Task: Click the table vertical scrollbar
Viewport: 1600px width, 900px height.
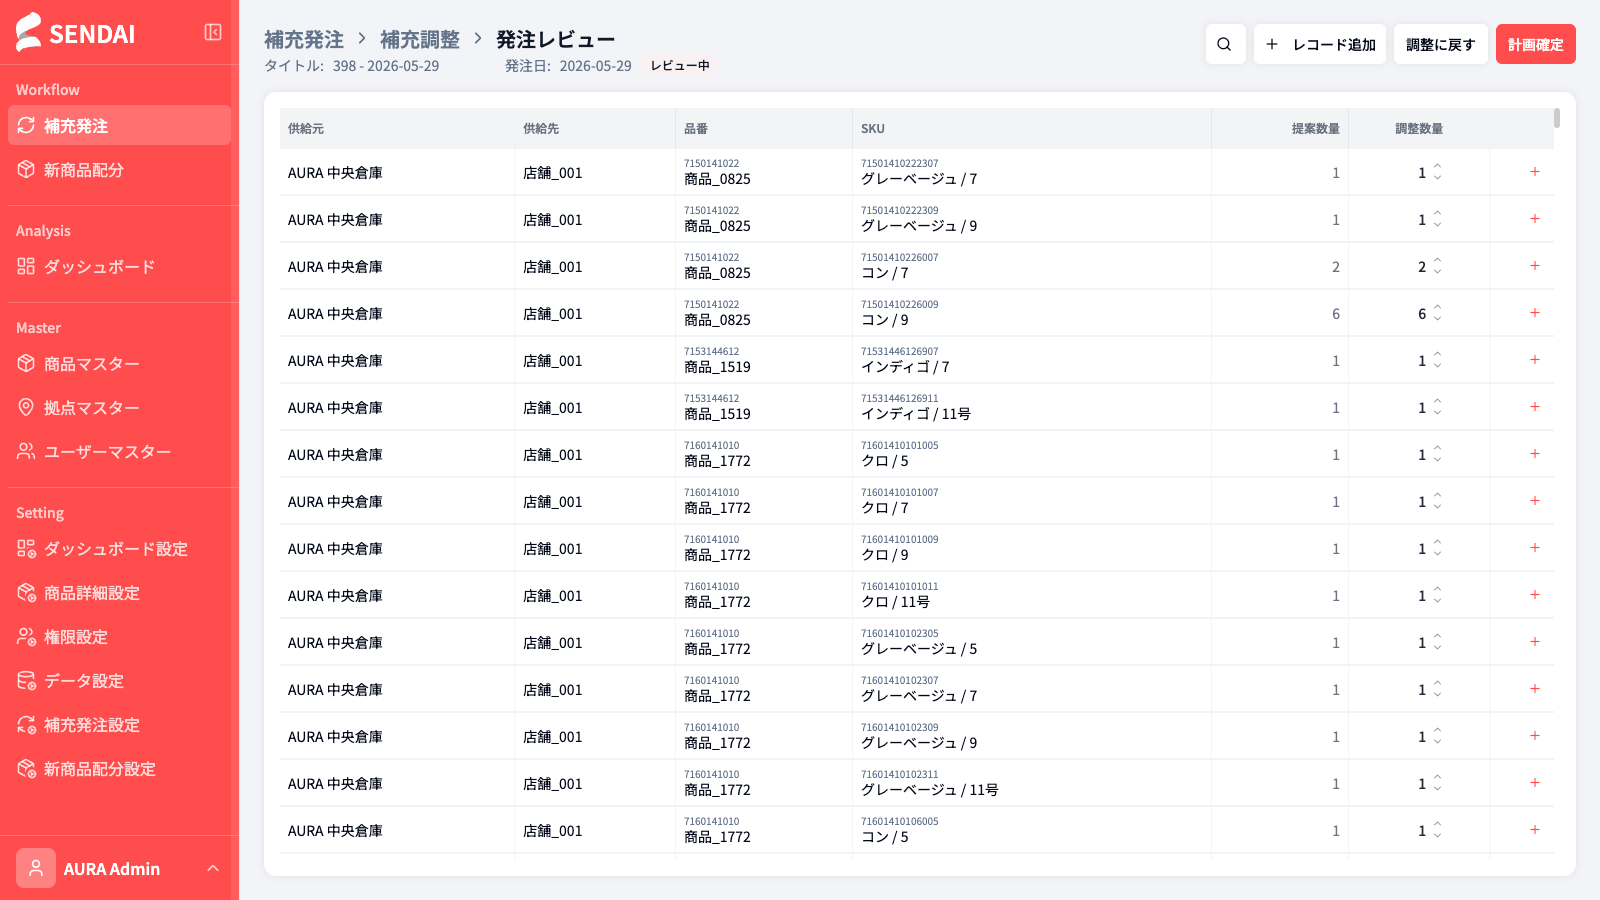Action: coord(1557,118)
